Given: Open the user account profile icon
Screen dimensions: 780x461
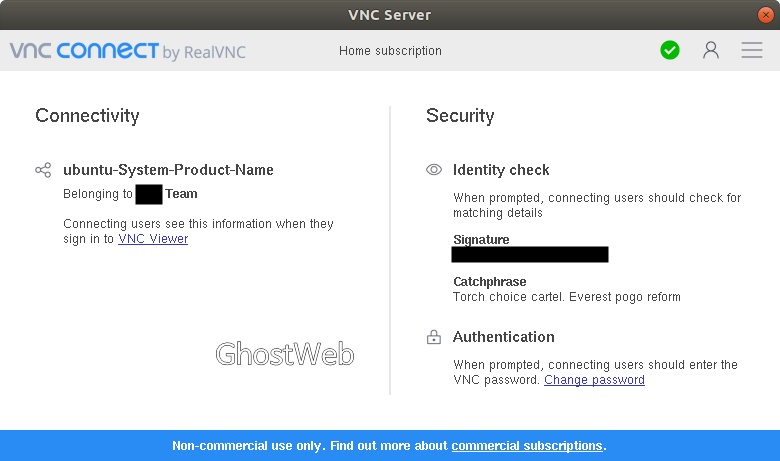Looking at the screenshot, I should tap(711, 50).
